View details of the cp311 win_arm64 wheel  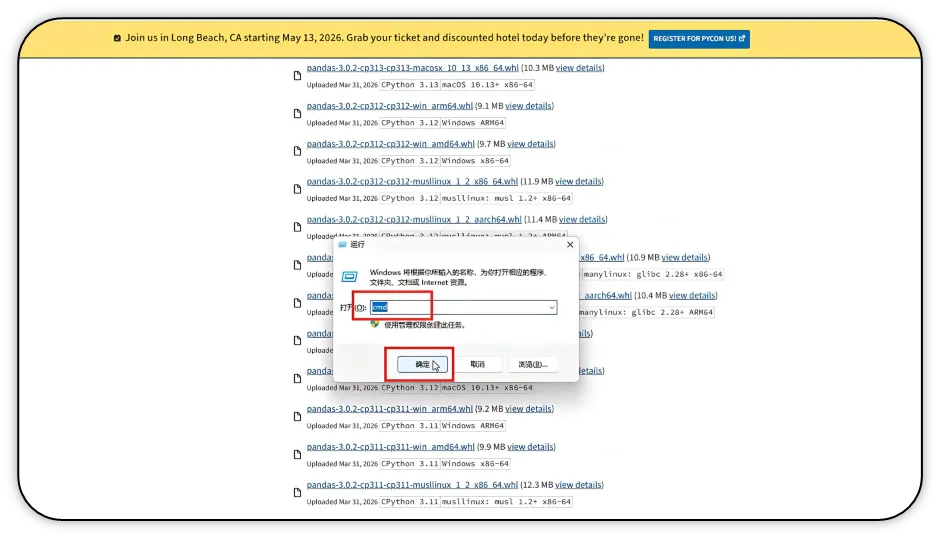pos(528,408)
